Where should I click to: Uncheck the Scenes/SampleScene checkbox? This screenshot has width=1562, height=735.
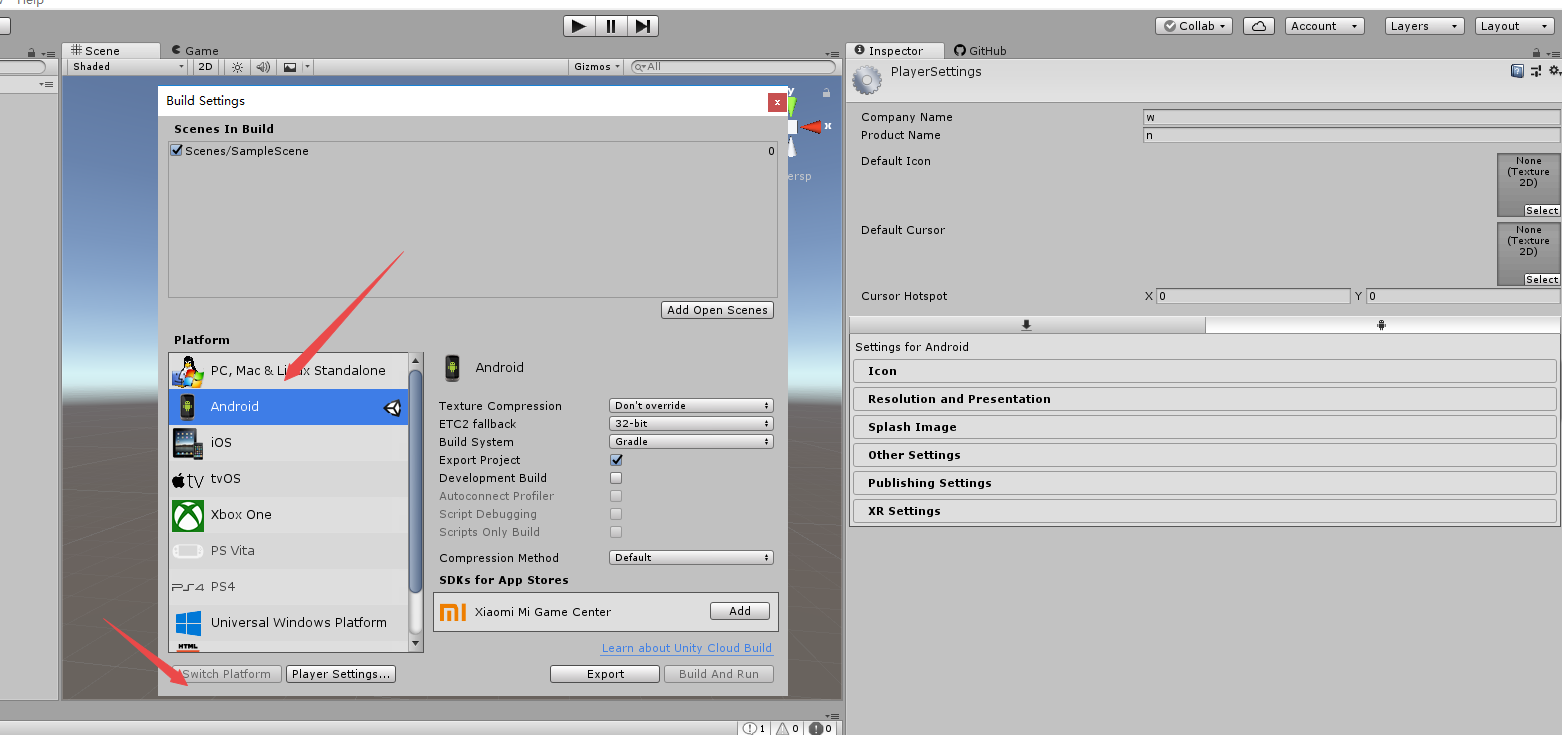pyautogui.click(x=177, y=151)
